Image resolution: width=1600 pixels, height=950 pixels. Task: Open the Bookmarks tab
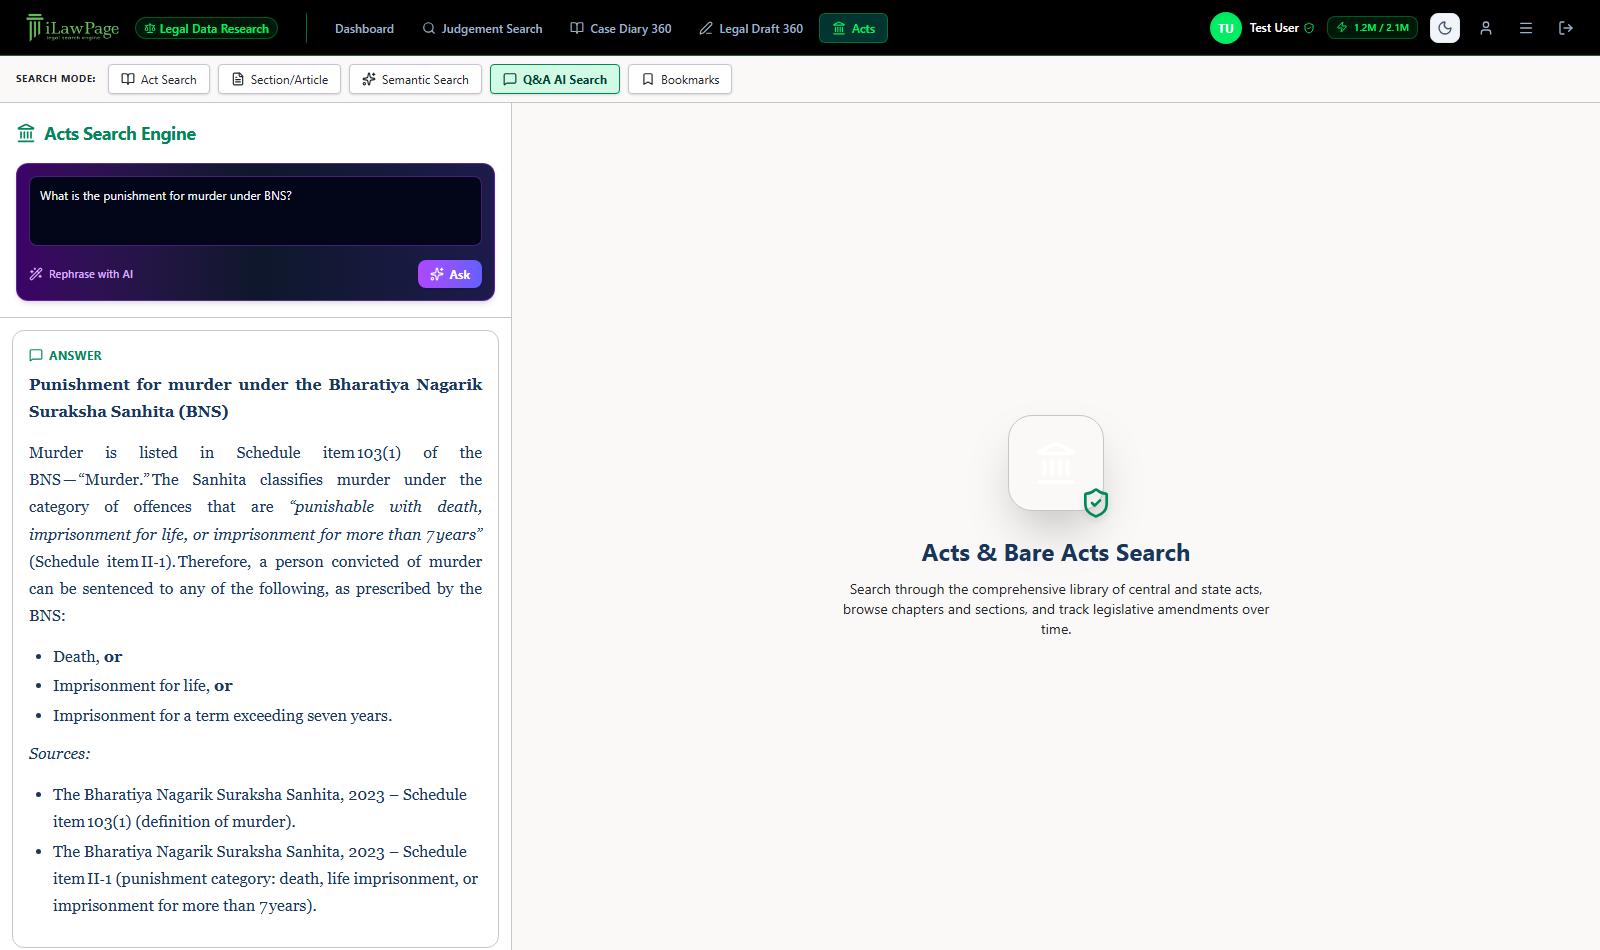click(680, 79)
